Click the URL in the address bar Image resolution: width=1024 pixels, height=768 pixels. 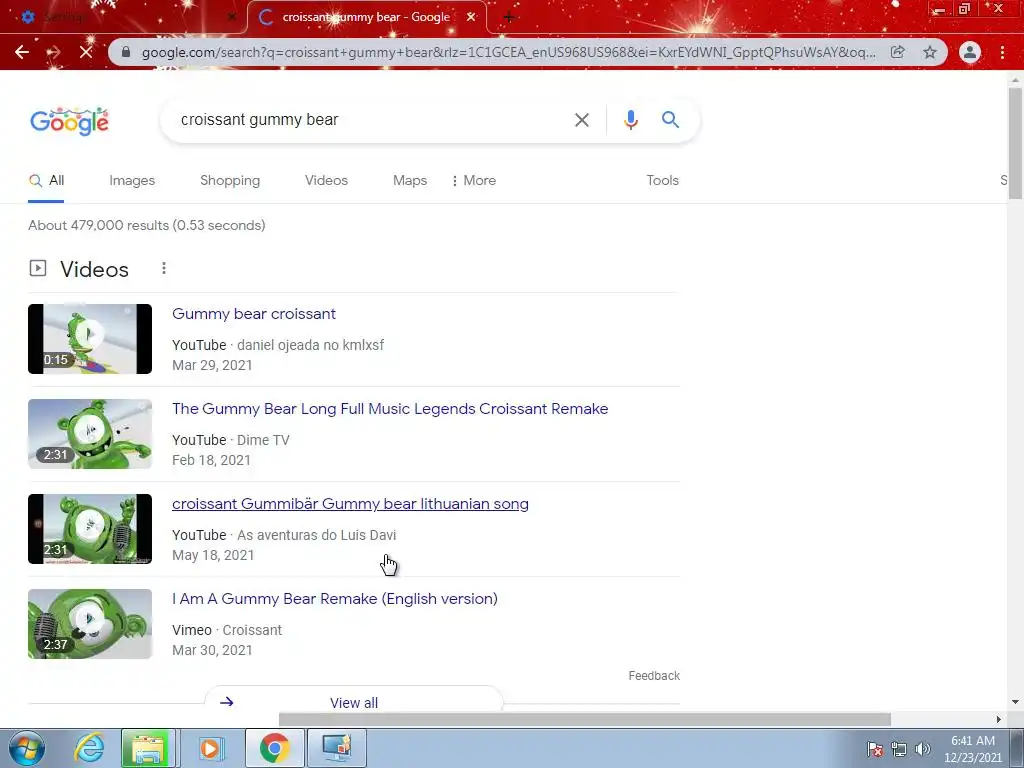click(x=508, y=52)
